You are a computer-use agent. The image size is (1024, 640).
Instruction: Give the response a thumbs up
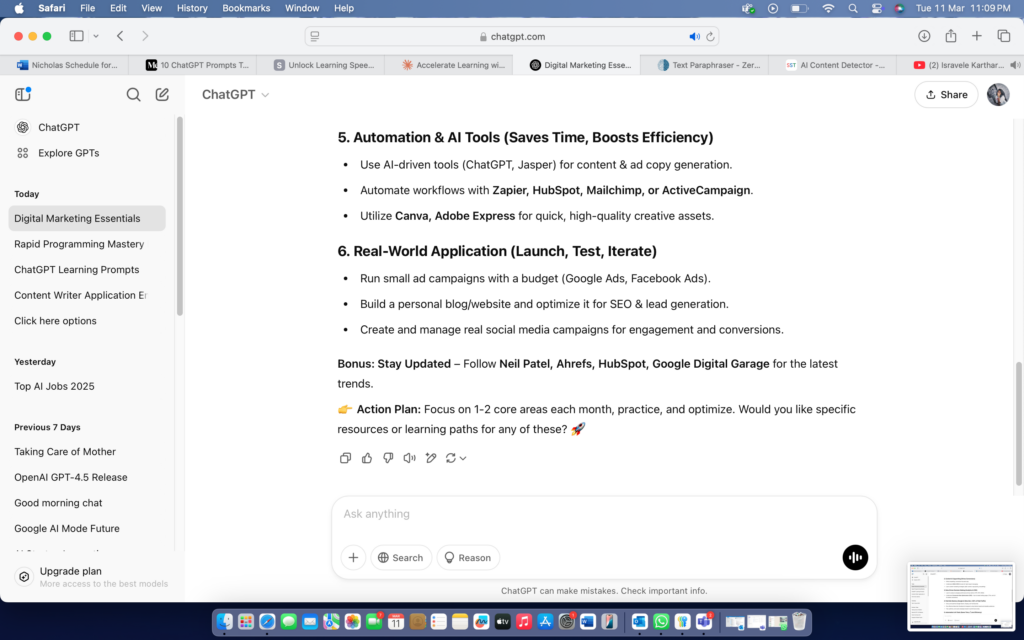(367, 458)
